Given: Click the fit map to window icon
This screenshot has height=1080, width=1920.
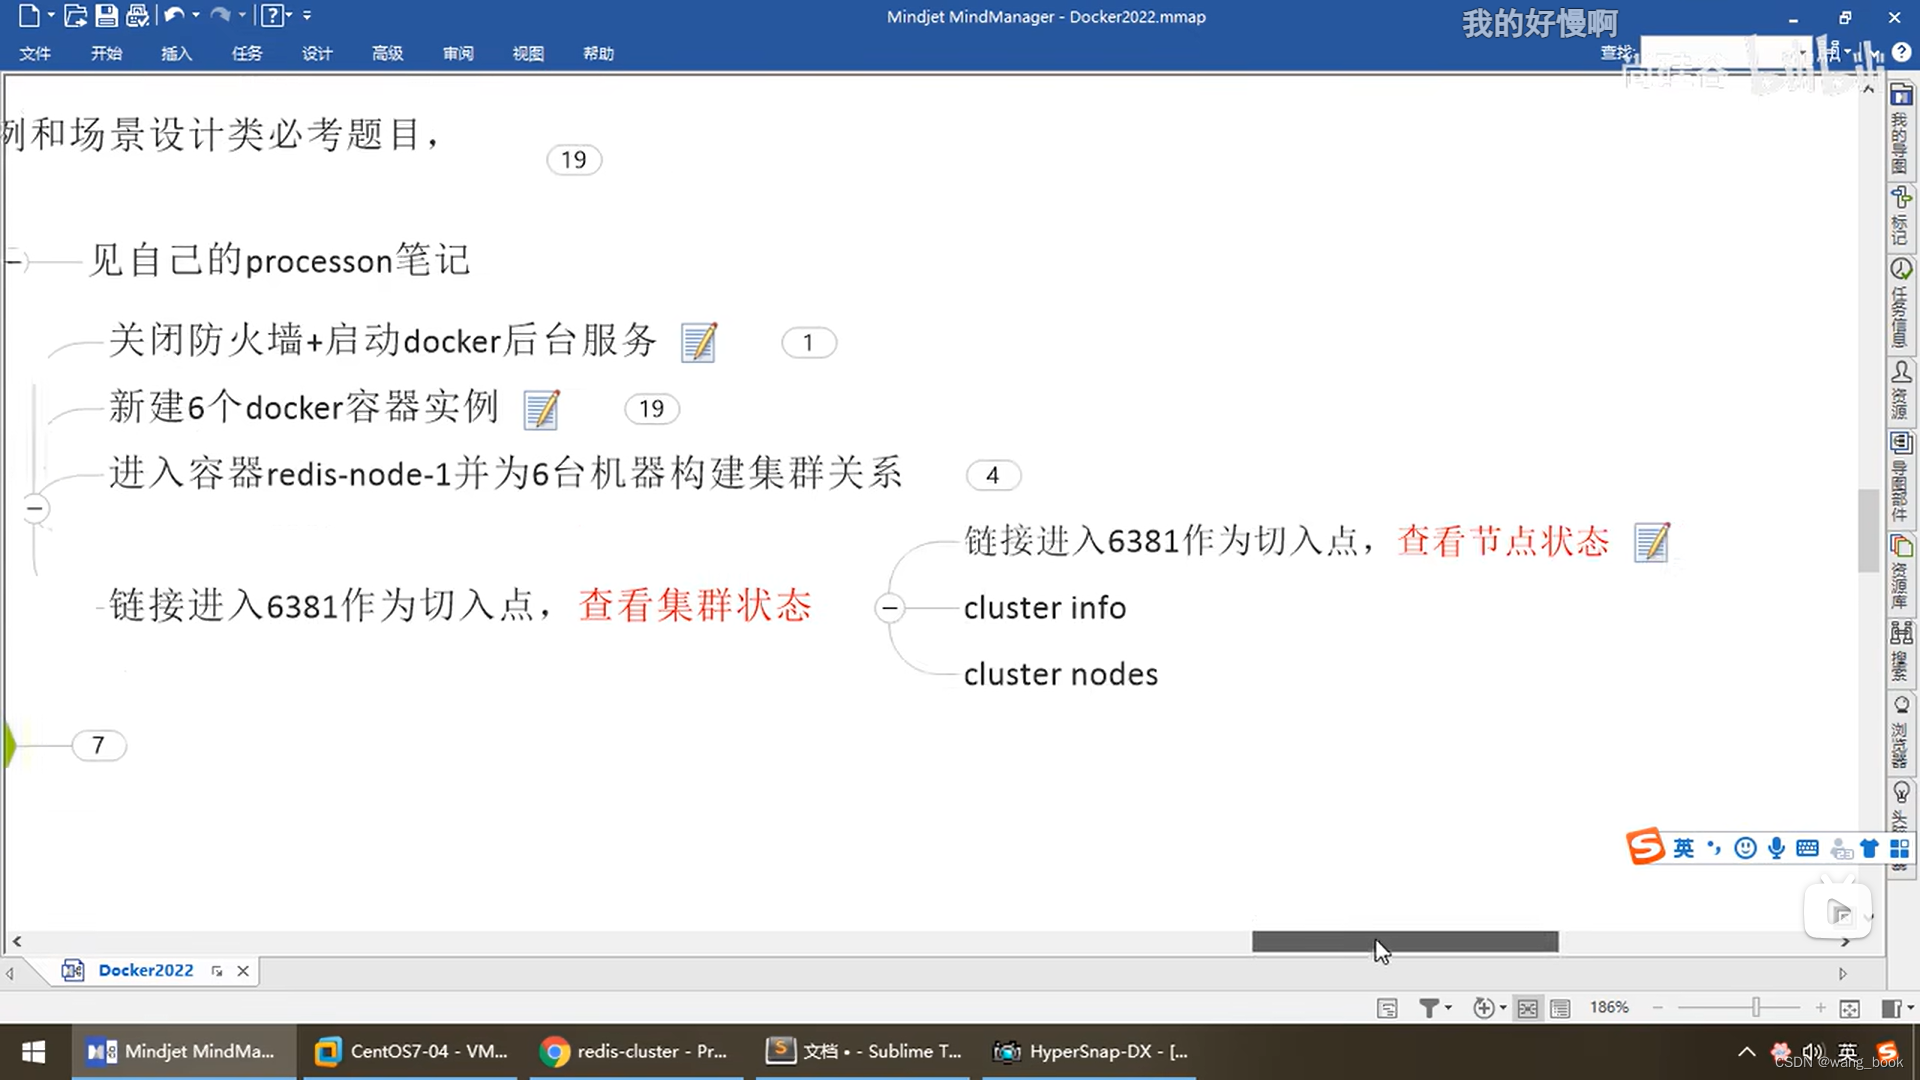Looking at the screenshot, I should pyautogui.click(x=1849, y=1008).
